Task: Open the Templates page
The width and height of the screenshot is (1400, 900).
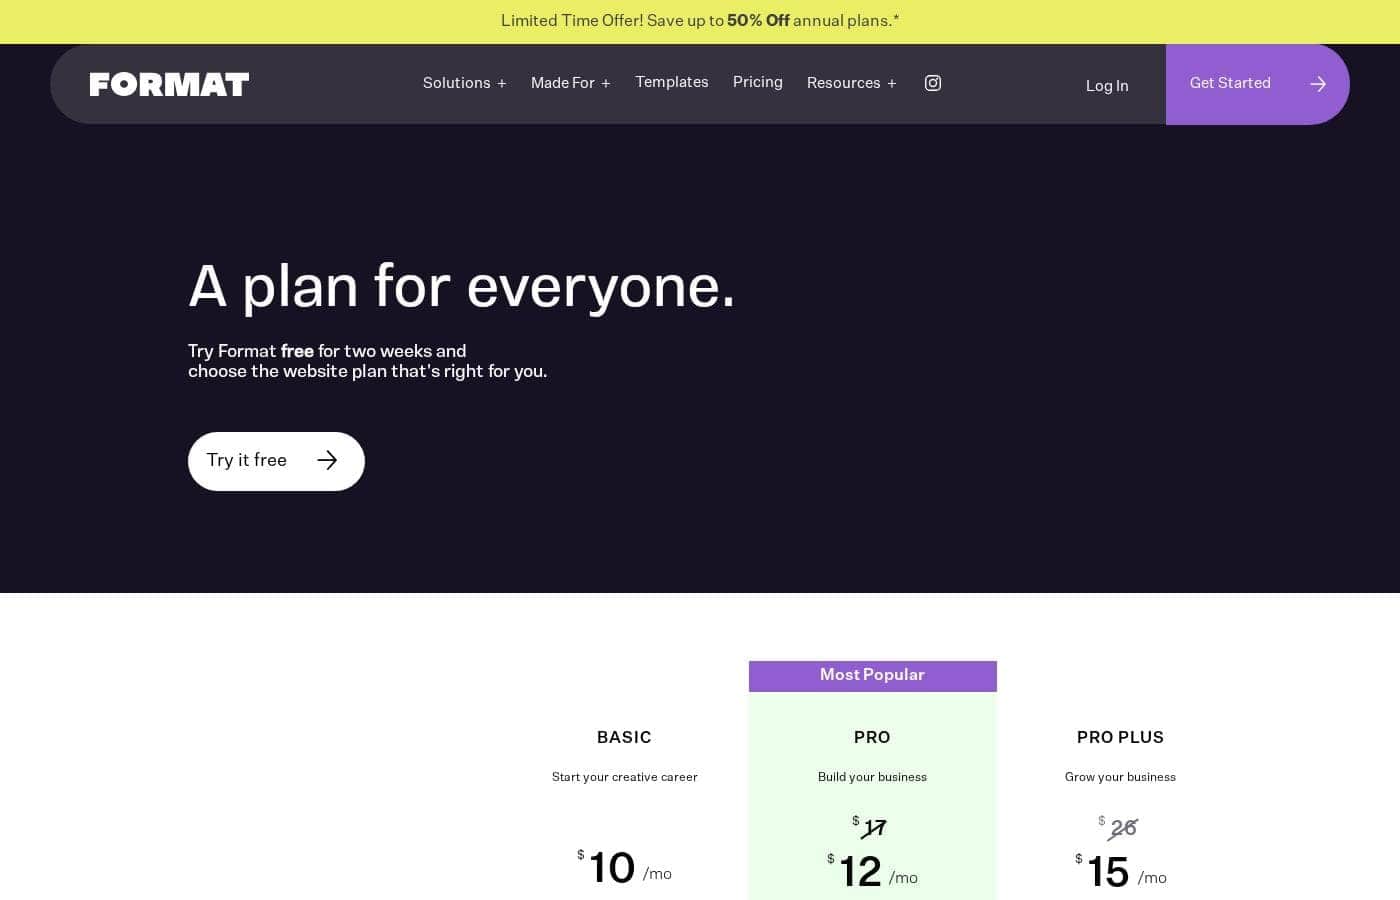Action: (672, 82)
